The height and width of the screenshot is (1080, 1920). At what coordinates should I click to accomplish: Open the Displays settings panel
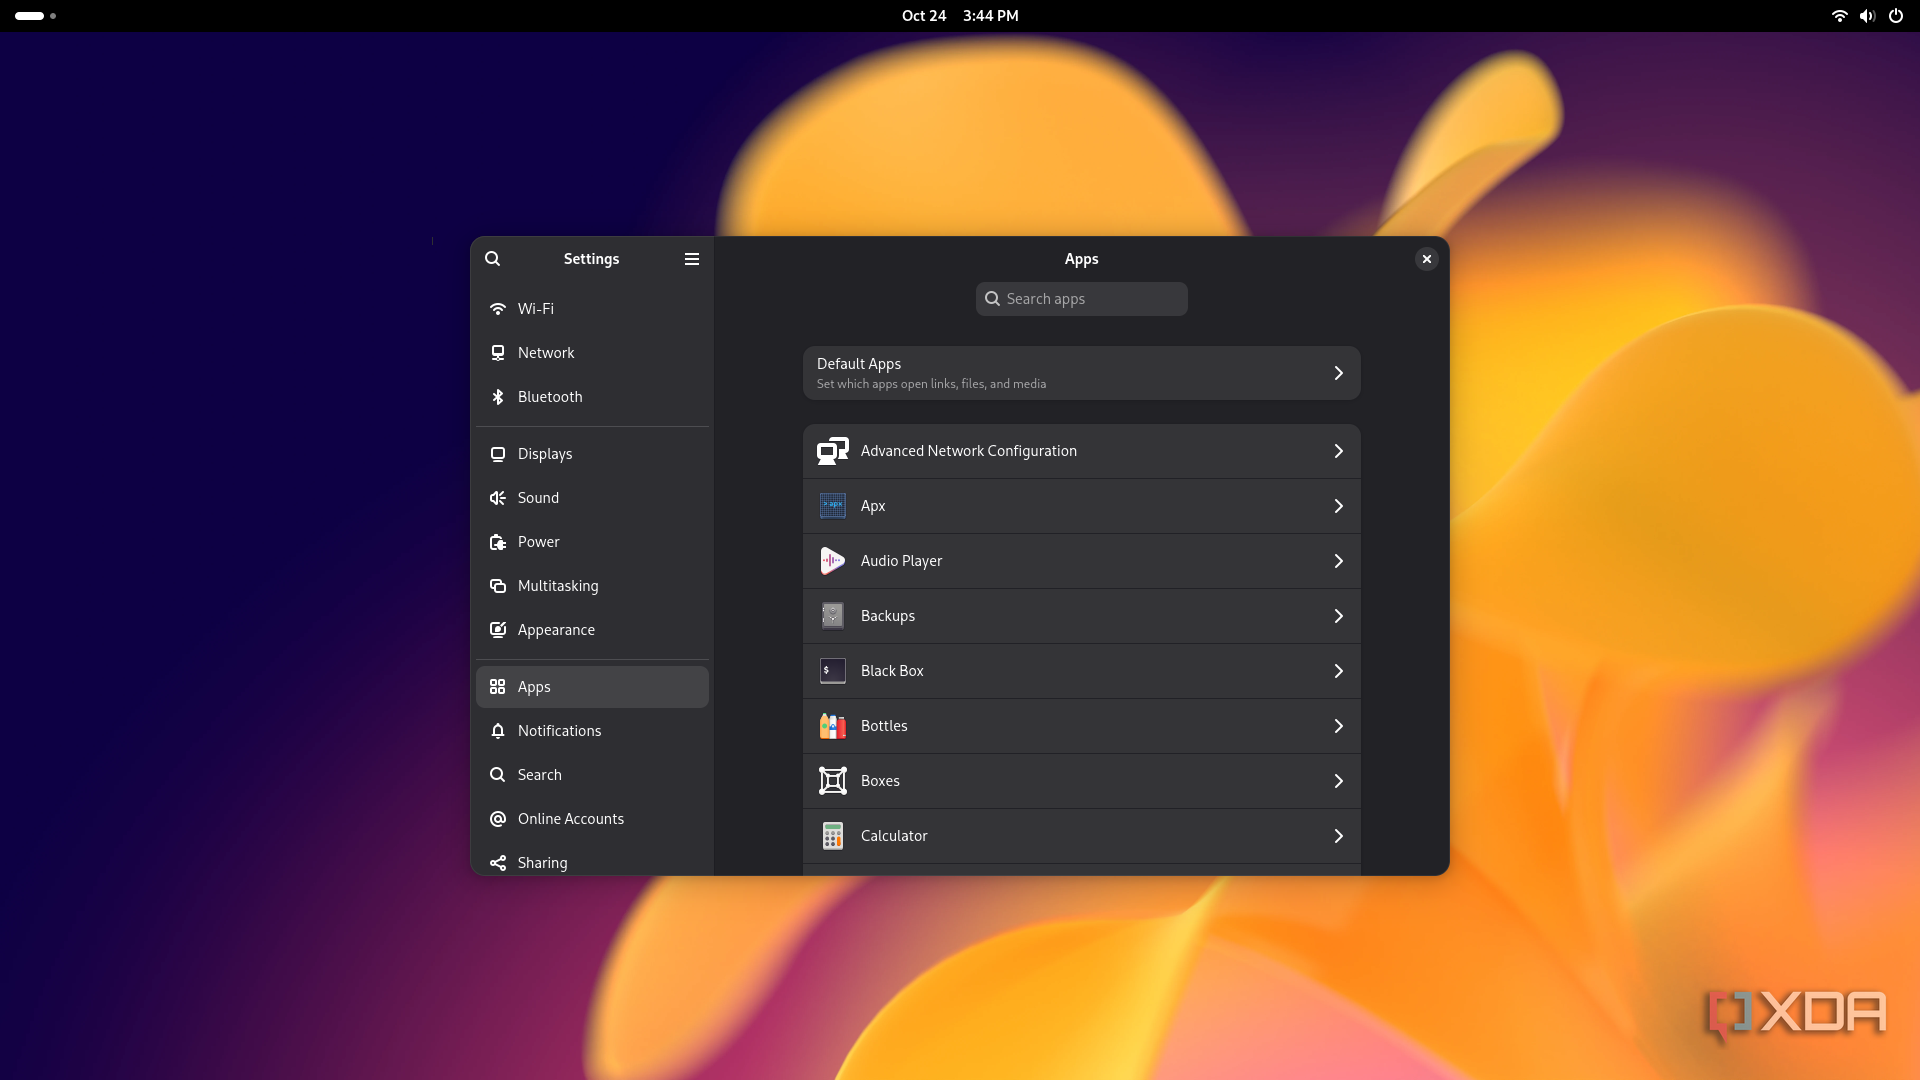(592, 454)
